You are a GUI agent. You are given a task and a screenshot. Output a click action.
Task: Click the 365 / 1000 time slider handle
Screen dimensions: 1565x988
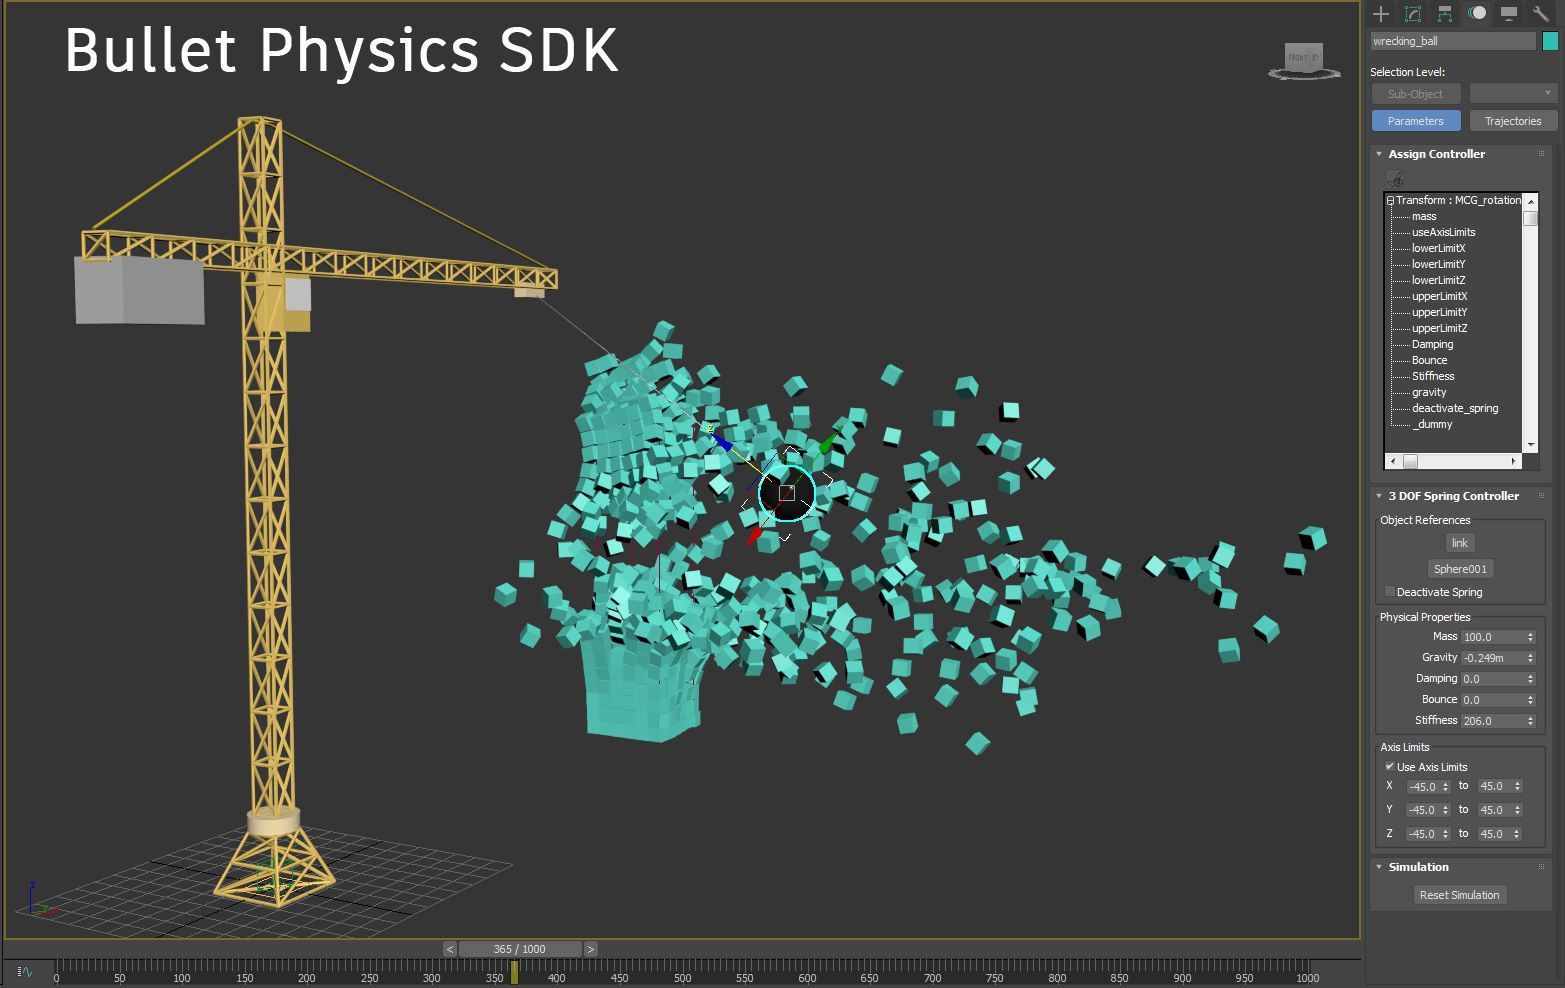coord(520,949)
